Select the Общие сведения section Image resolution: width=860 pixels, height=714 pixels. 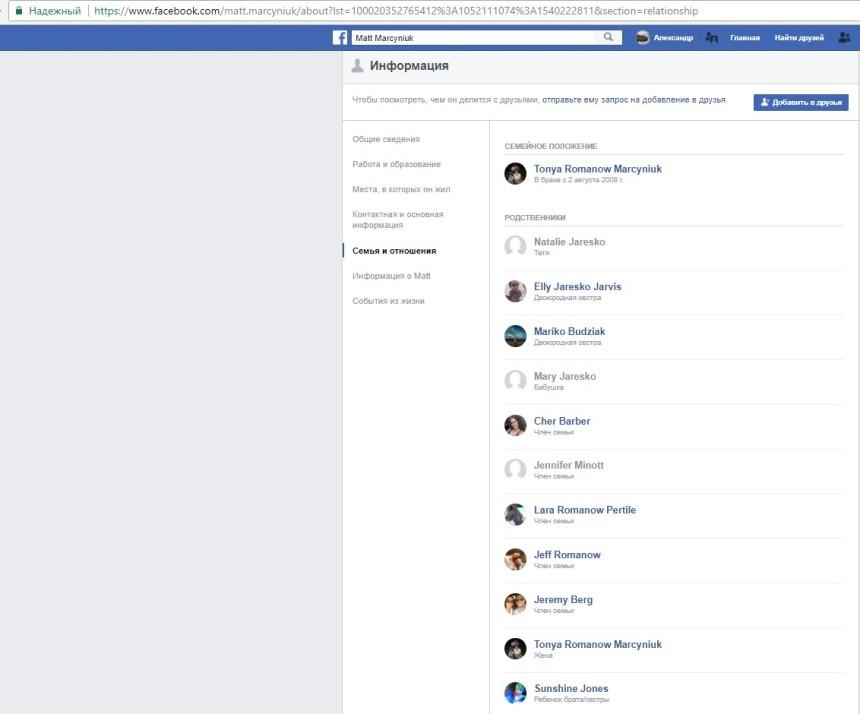coord(386,139)
